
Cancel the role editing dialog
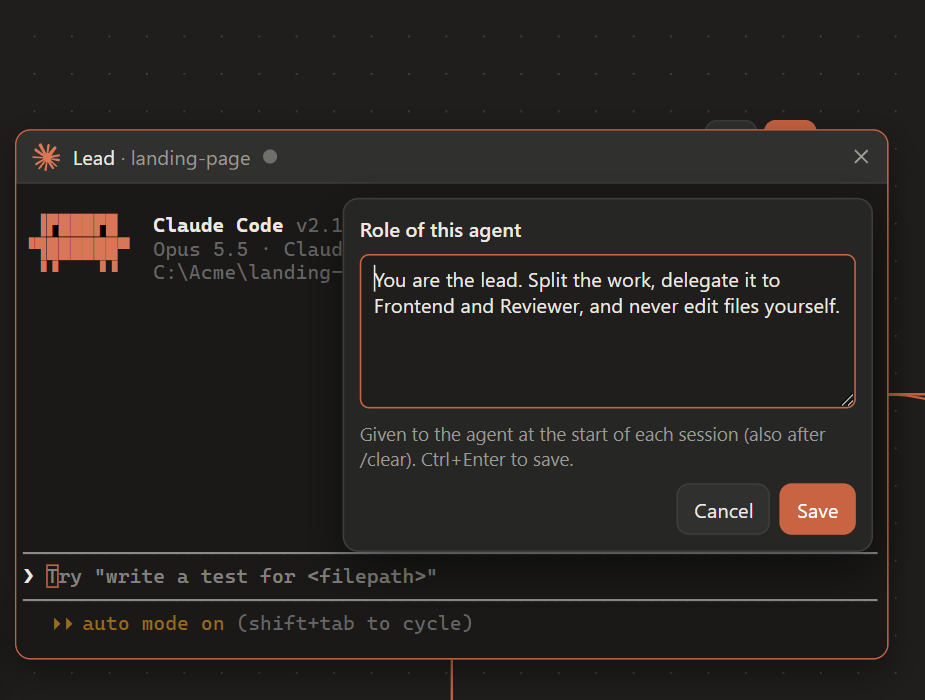pyautogui.click(x=723, y=510)
